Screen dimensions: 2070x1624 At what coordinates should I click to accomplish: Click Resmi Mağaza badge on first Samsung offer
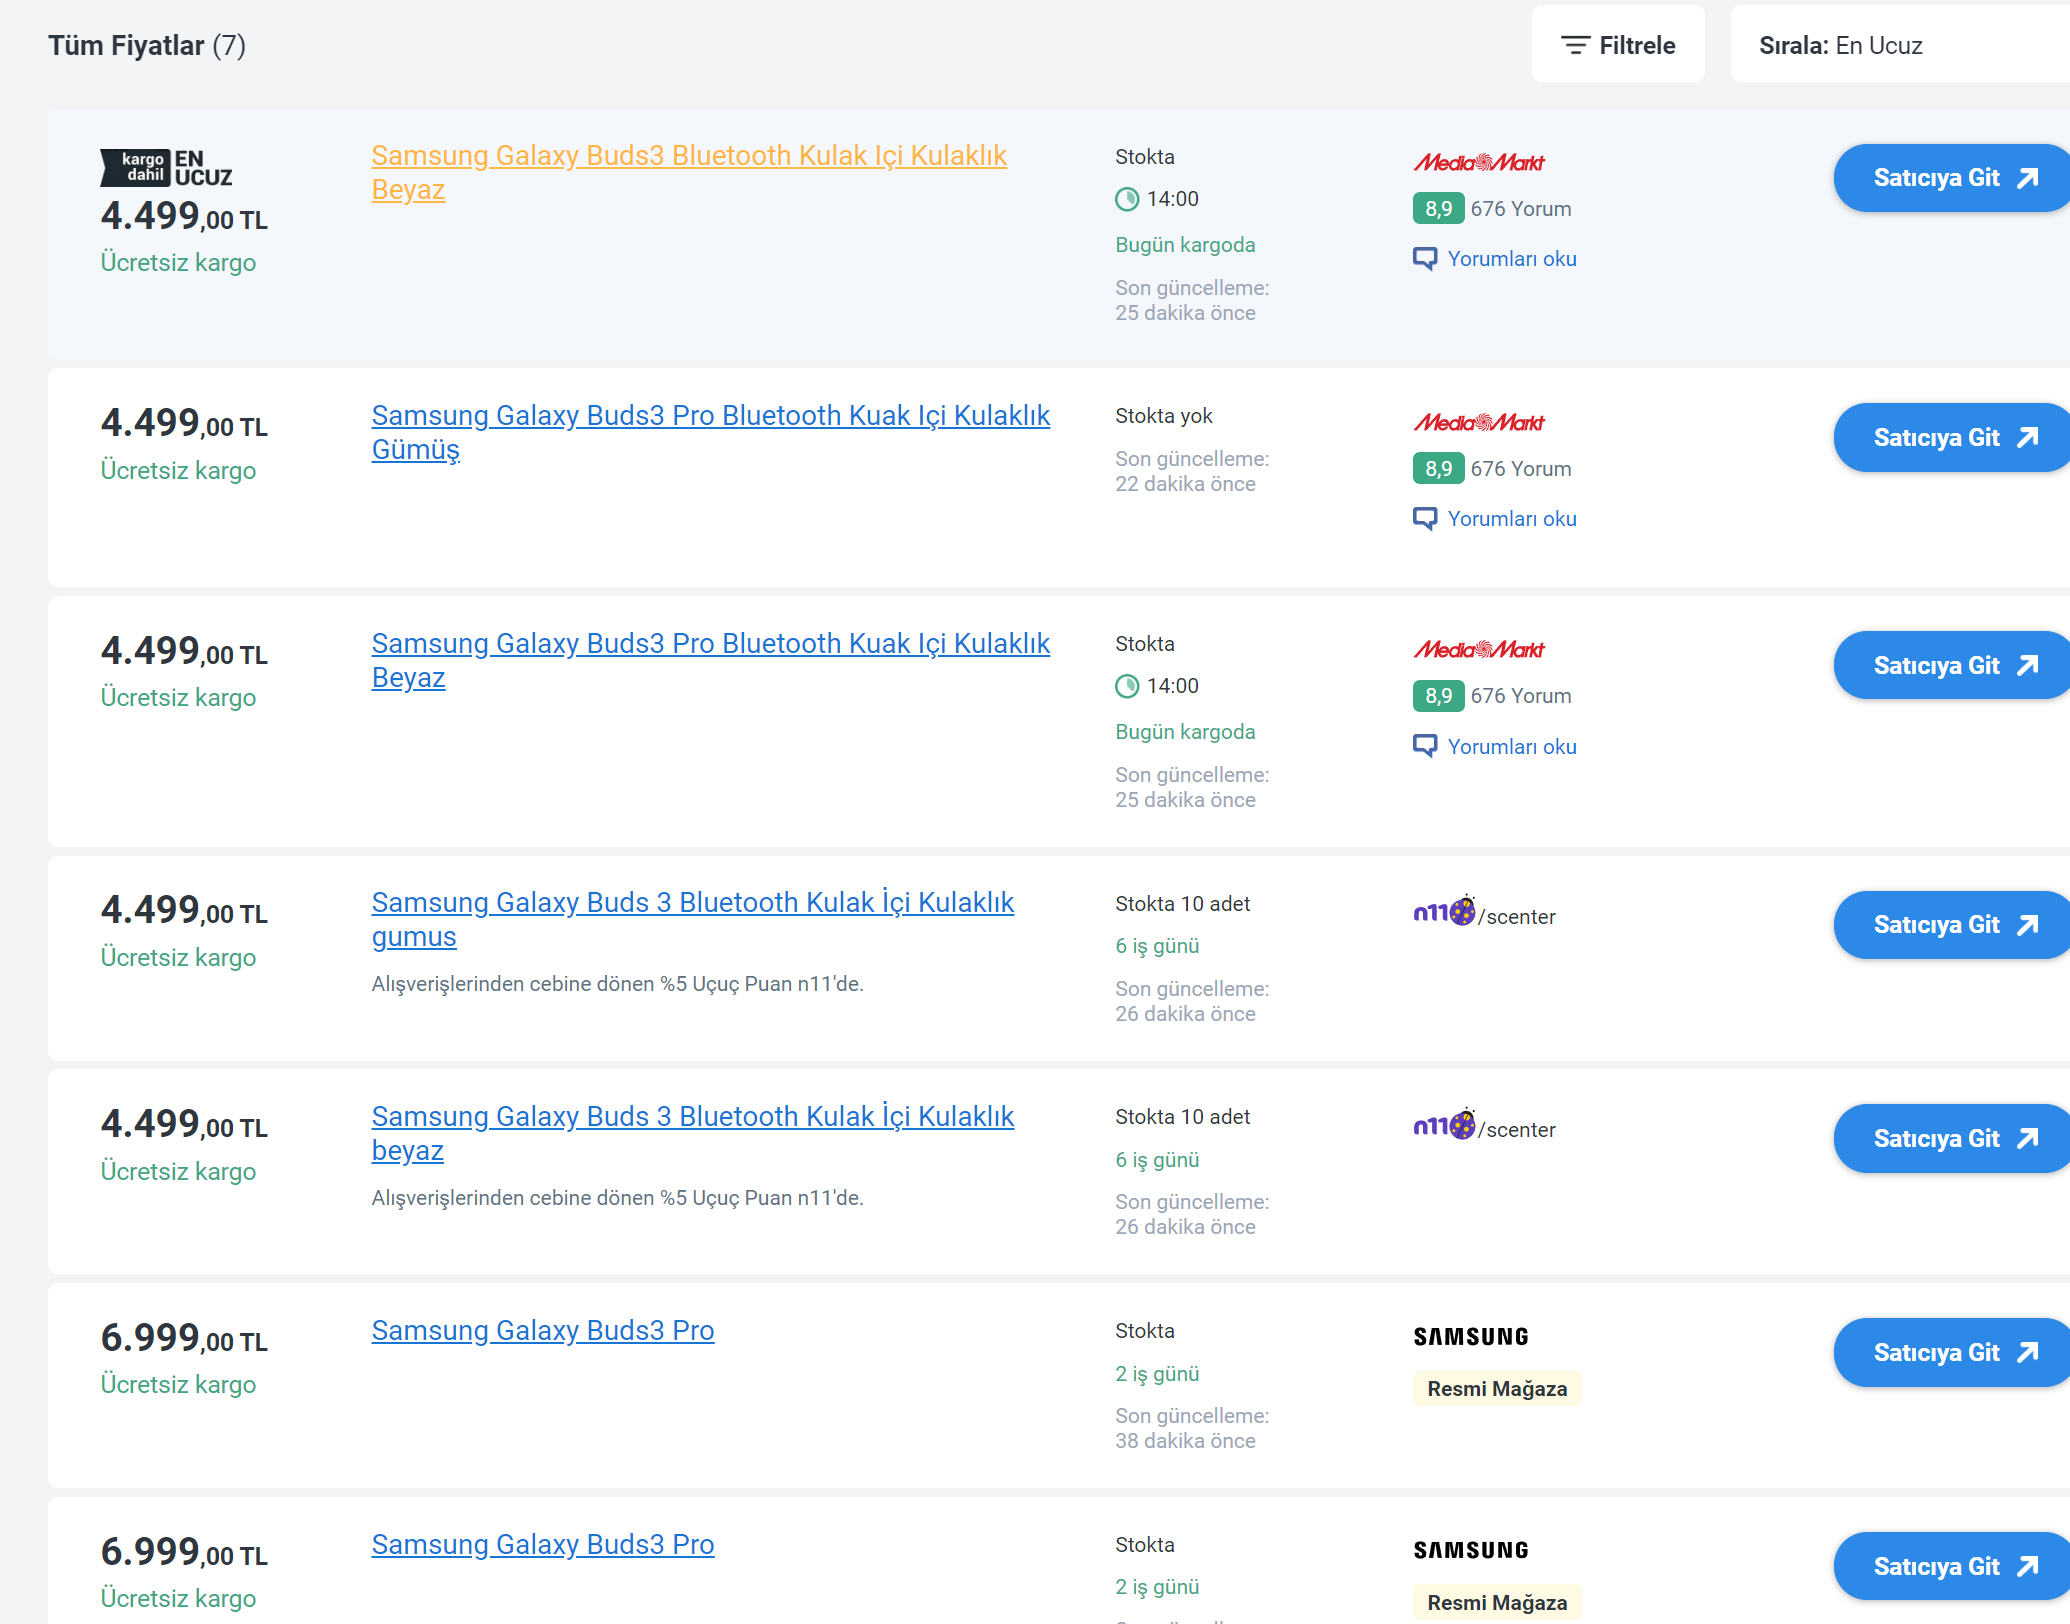click(x=1496, y=1389)
